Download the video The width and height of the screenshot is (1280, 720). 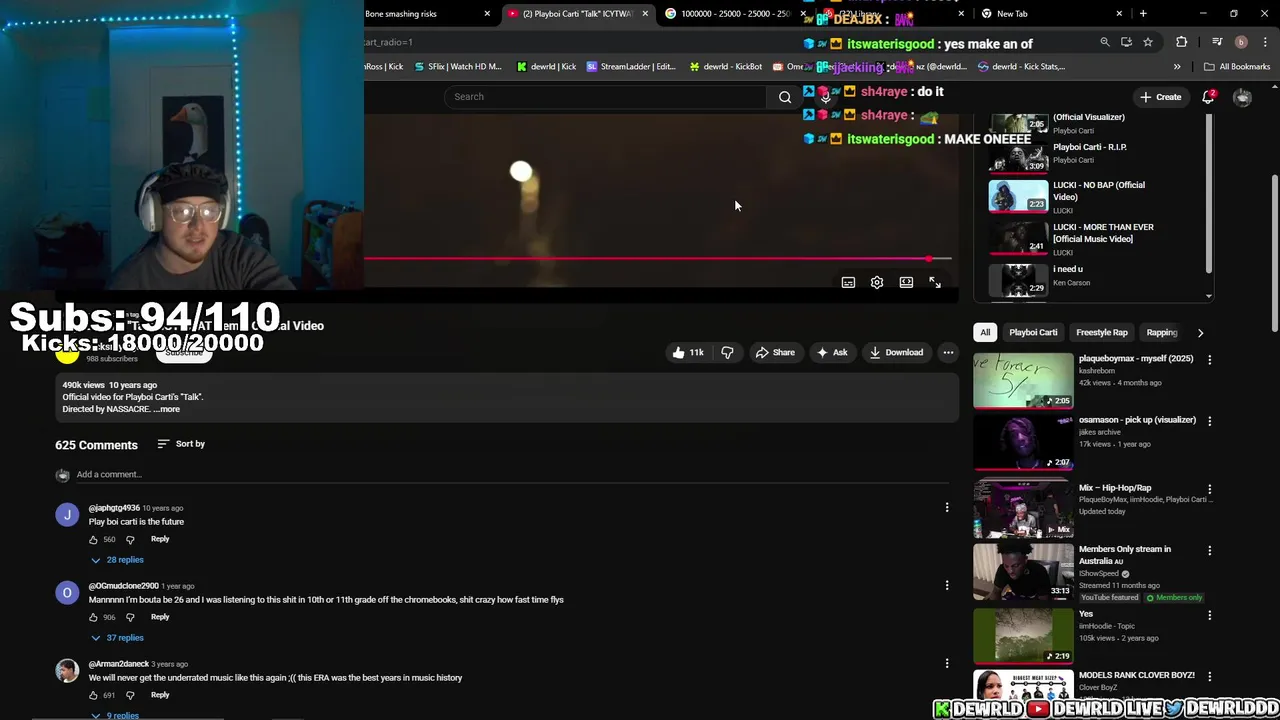click(896, 352)
